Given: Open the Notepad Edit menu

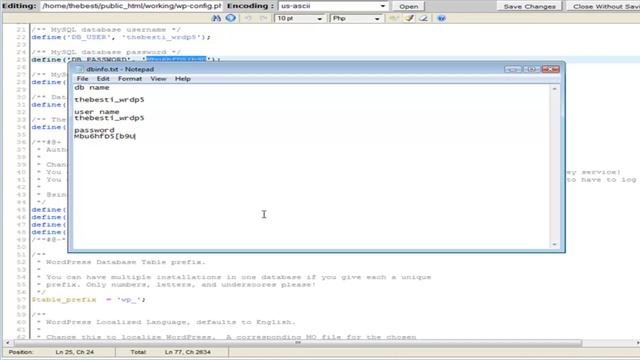Looking at the screenshot, I should [x=103, y=79].
